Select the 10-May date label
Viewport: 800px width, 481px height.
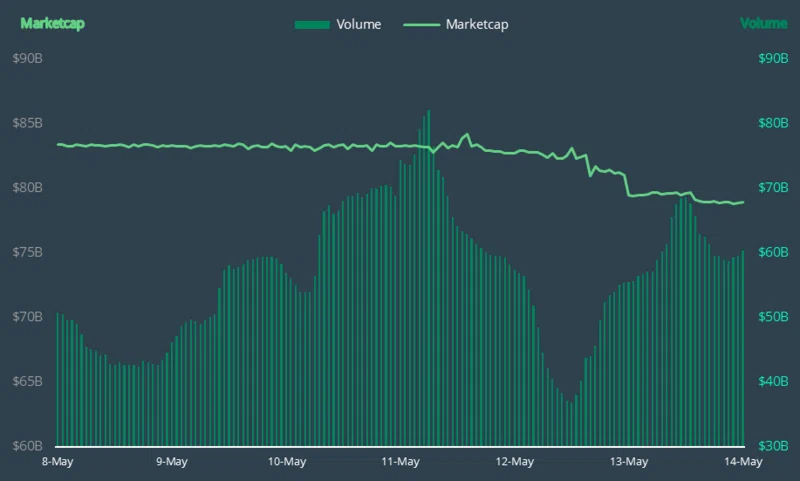tap(287, 462)
